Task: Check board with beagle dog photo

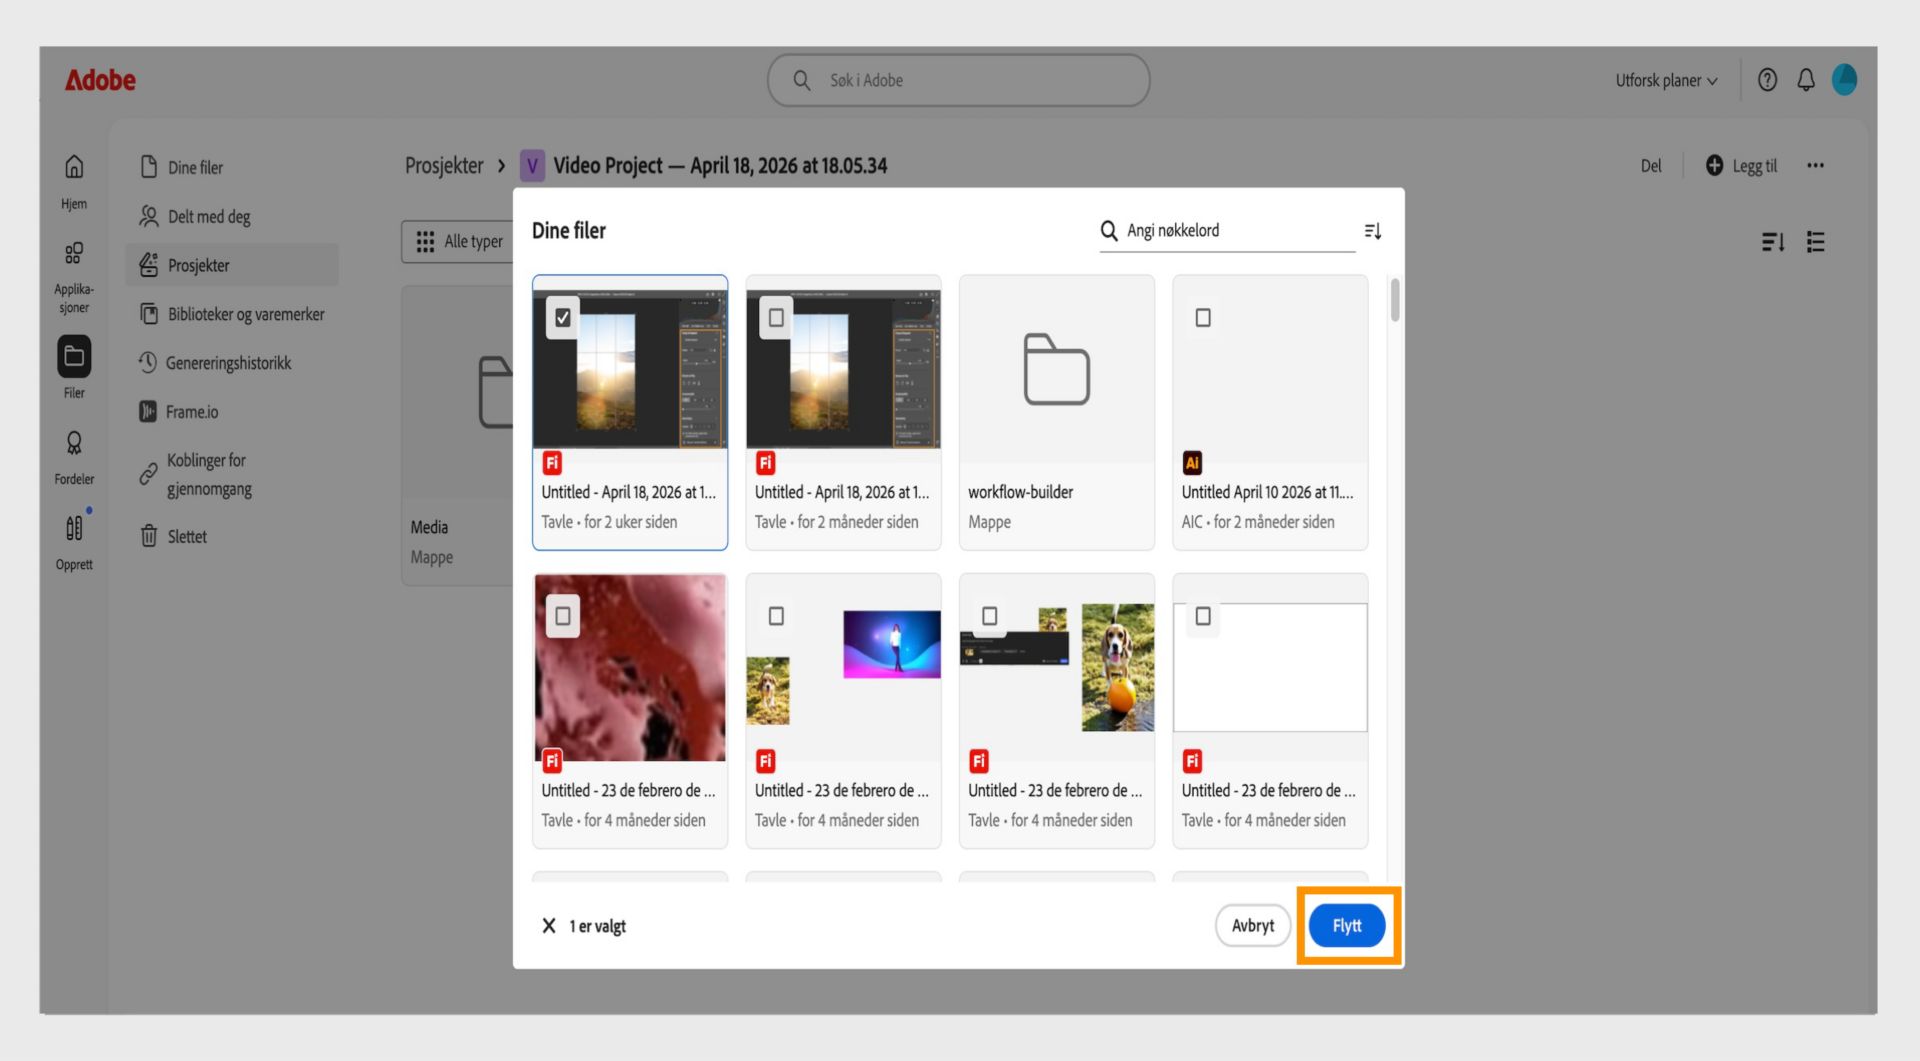Action: [990, 616]
